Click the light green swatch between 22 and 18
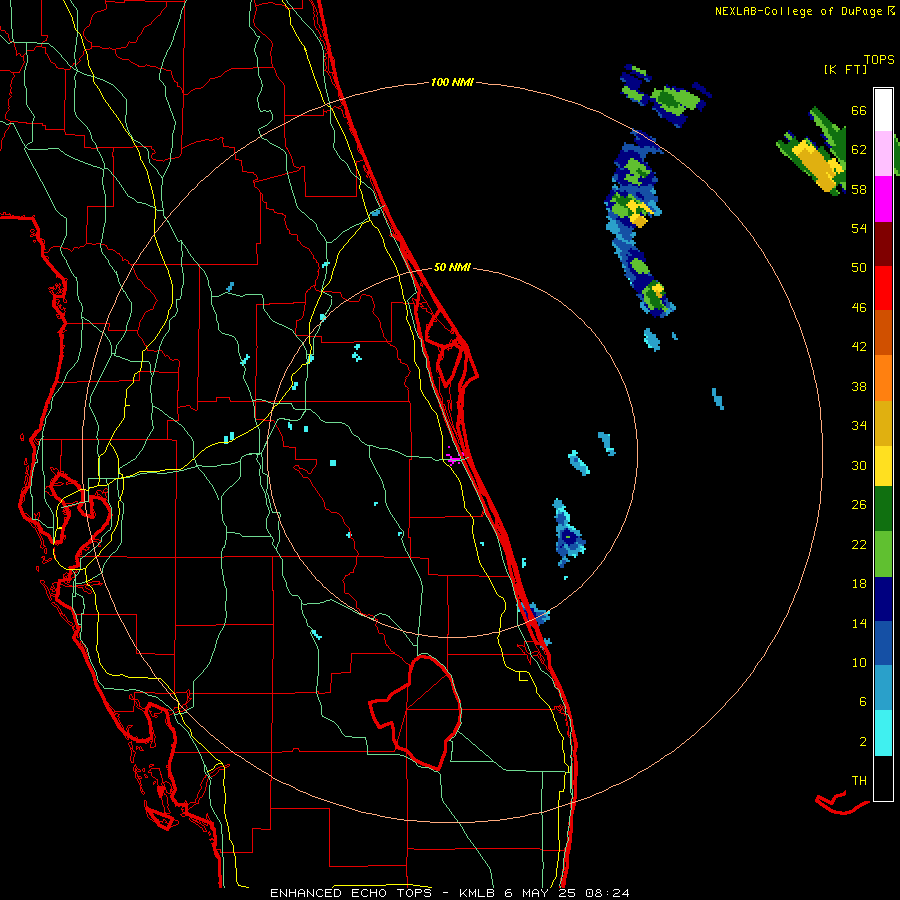 tap(883, 554)
